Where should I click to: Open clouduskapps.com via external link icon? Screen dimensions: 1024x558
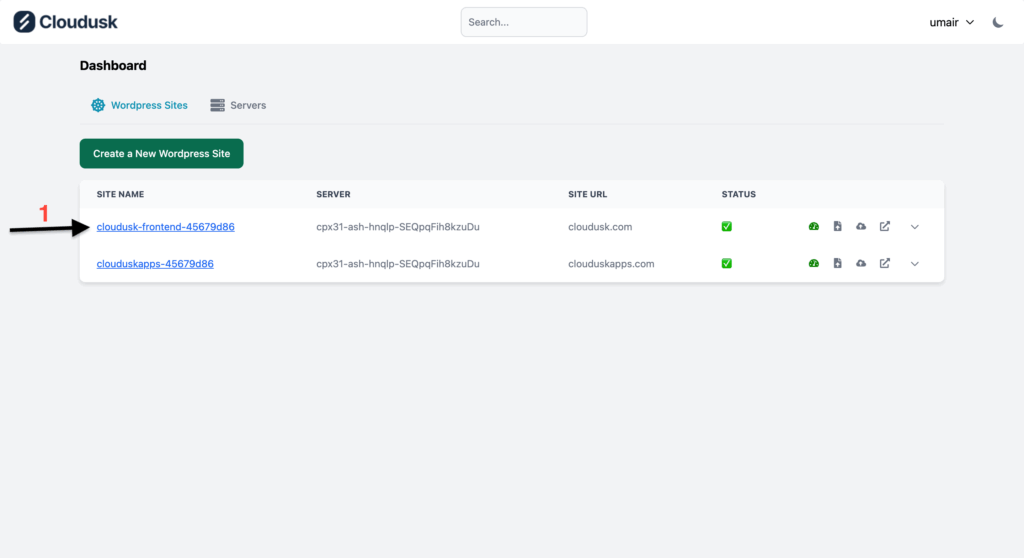pos(885,264)
